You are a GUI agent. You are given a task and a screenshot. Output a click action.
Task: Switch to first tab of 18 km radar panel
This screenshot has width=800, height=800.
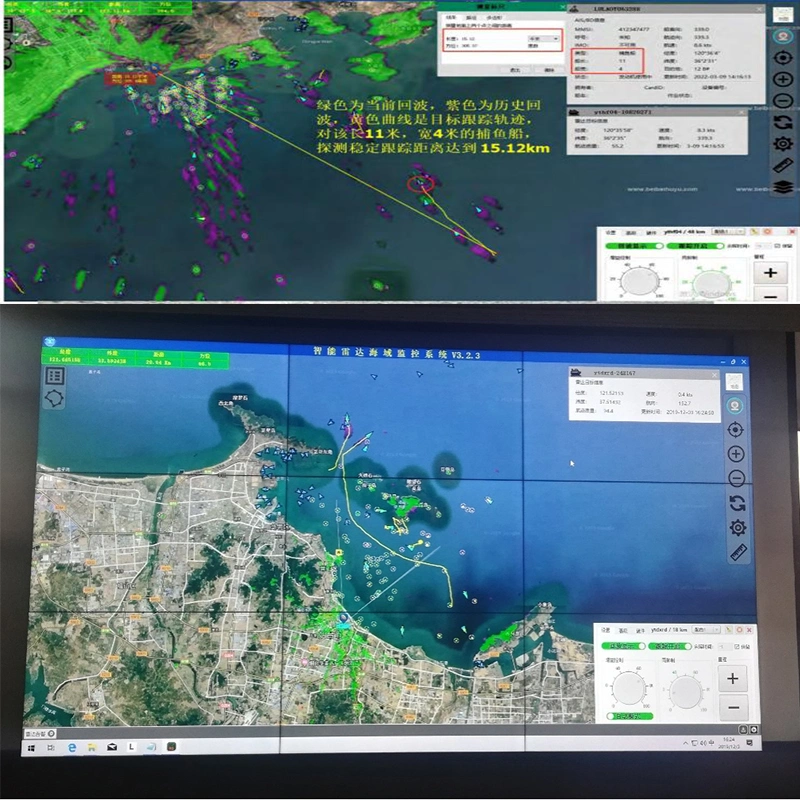click(x=606, y=631)
